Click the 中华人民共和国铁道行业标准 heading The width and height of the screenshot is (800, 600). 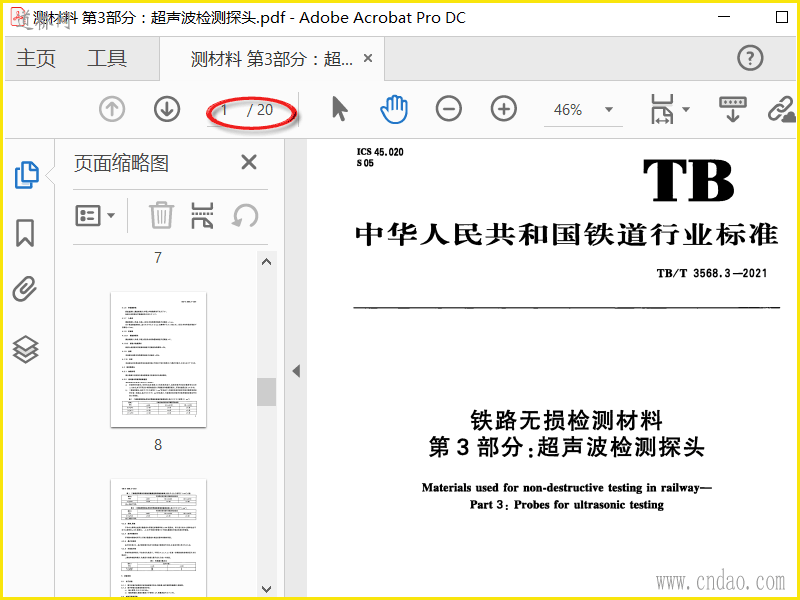pyautogui.click(x=567, y=235)
